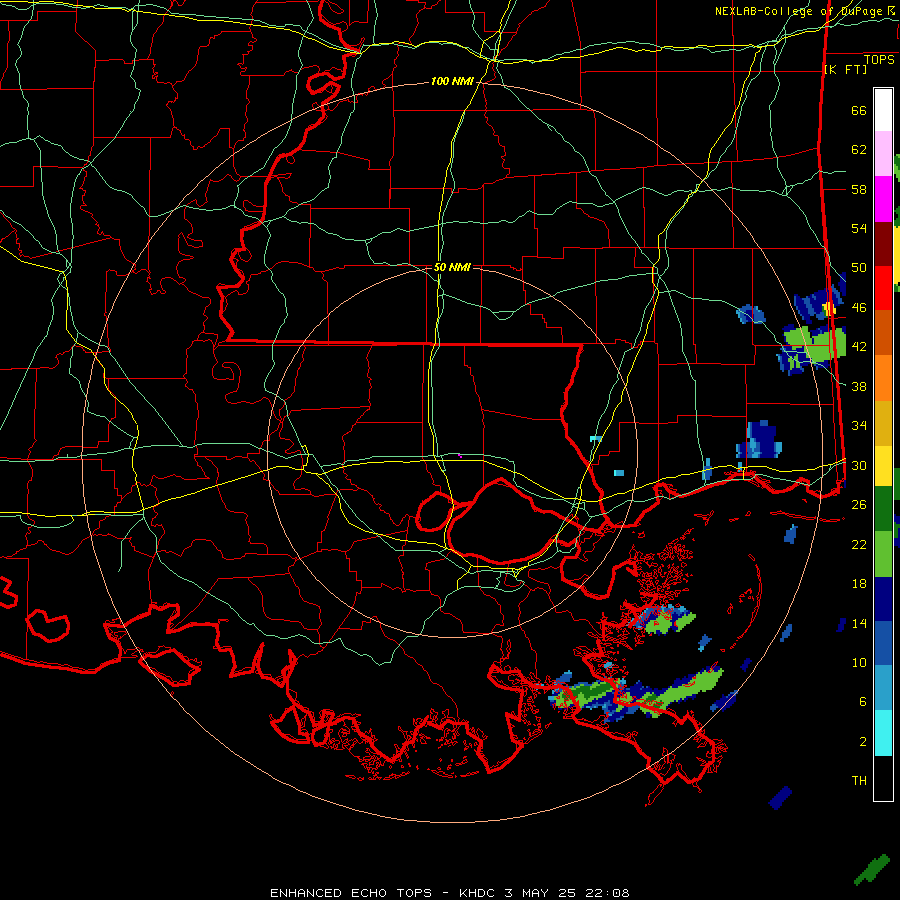Click the '18' legend value
This screenshot has height=900, width=900.
(x=859, y=584)
